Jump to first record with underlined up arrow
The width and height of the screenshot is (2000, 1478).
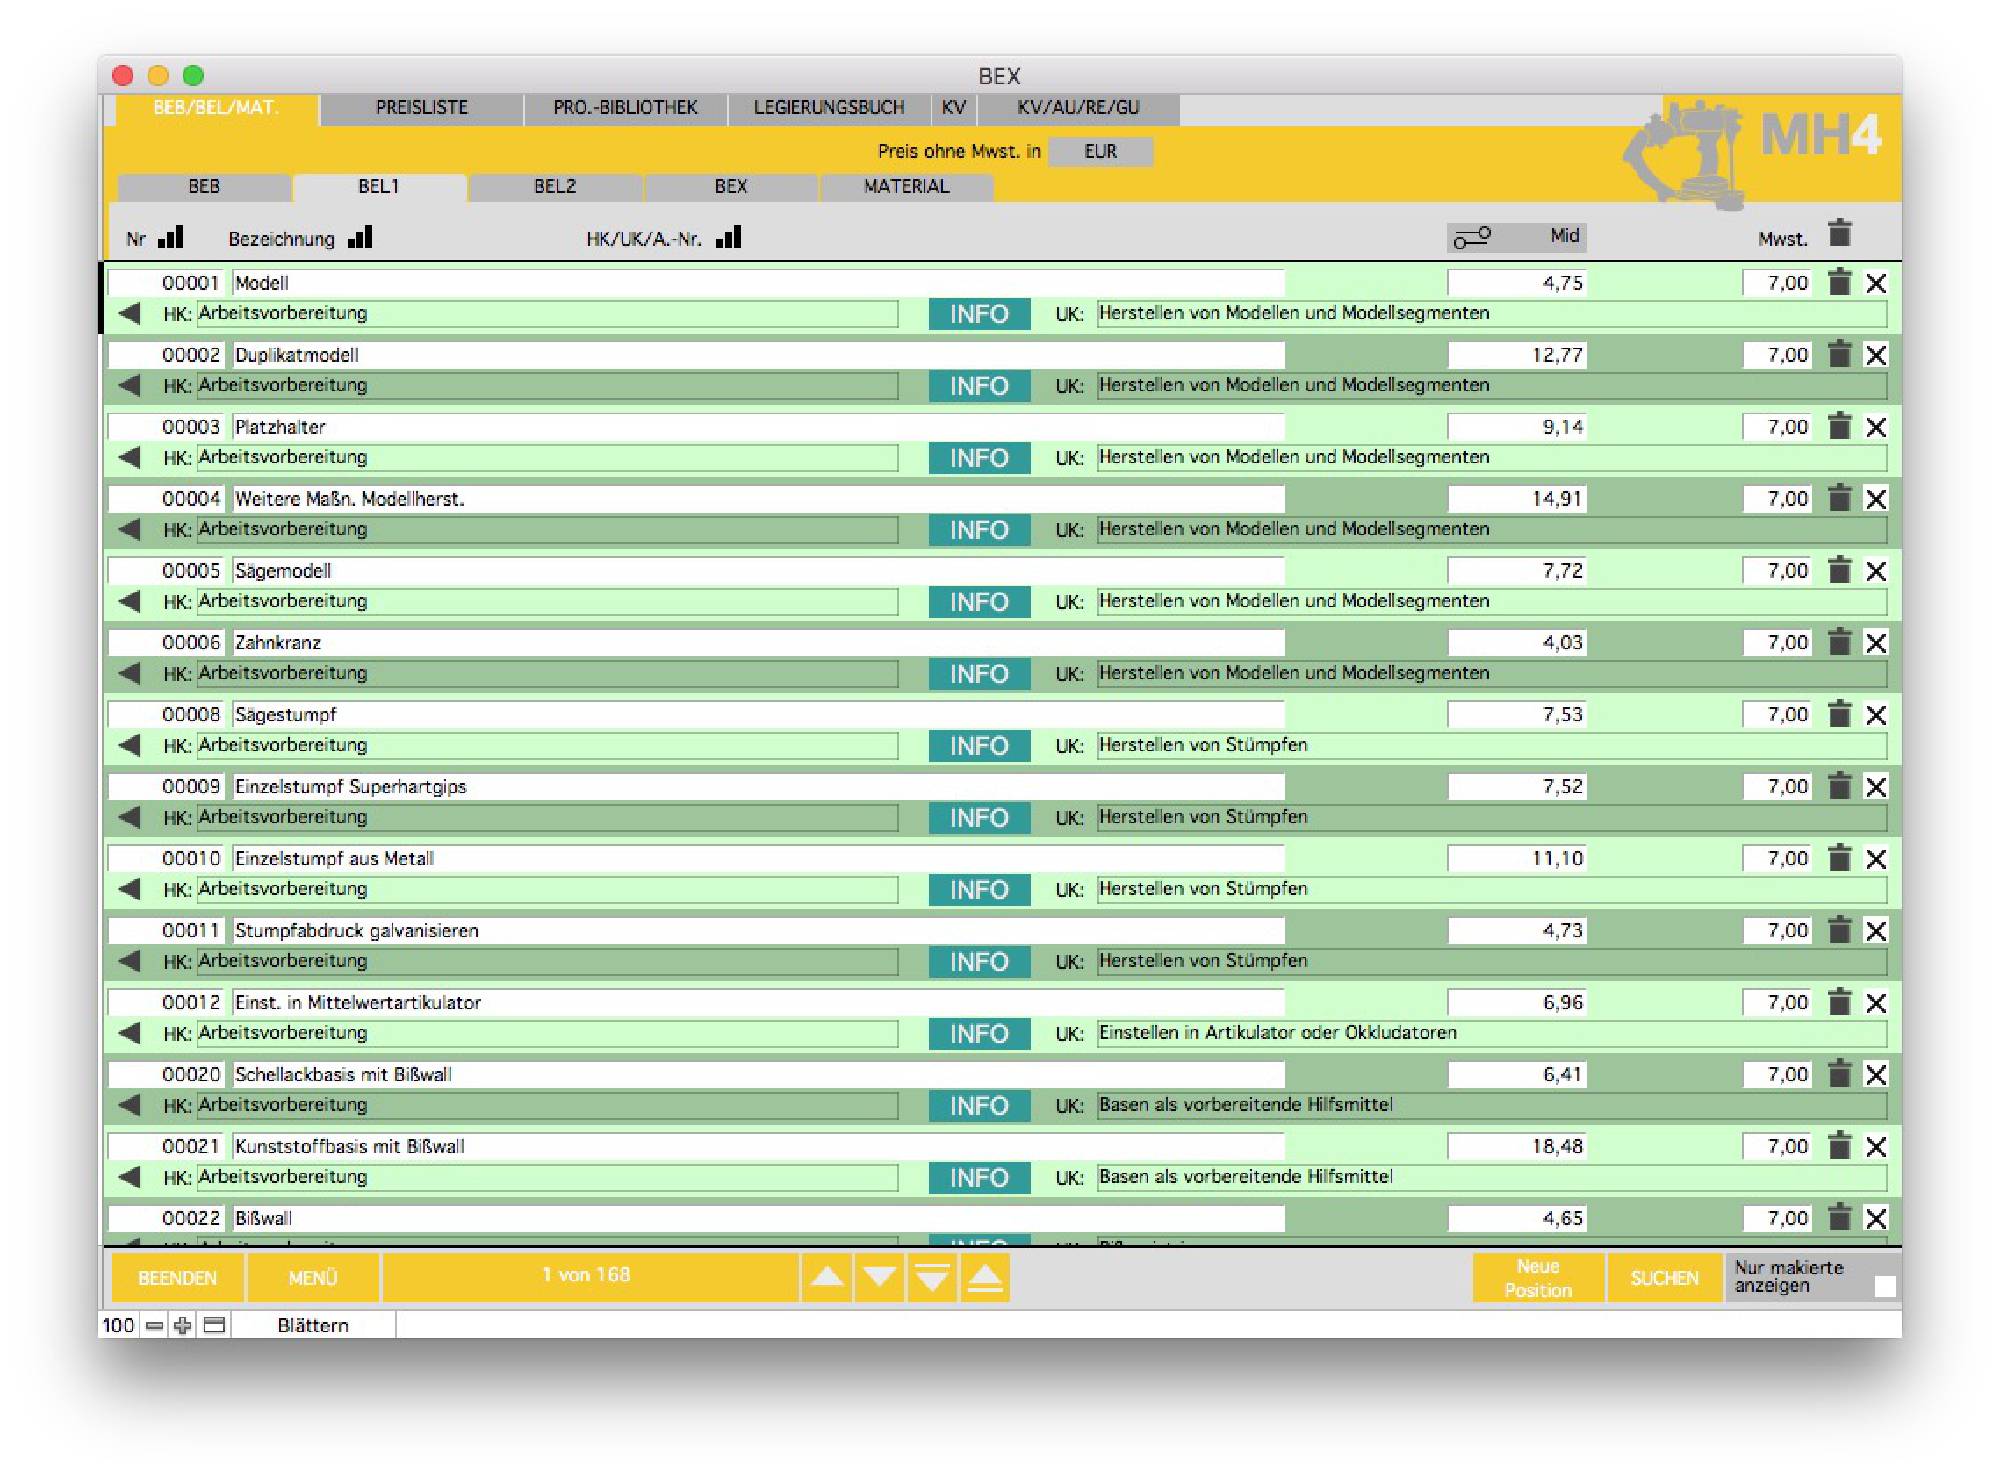(x=985, y=1278)
